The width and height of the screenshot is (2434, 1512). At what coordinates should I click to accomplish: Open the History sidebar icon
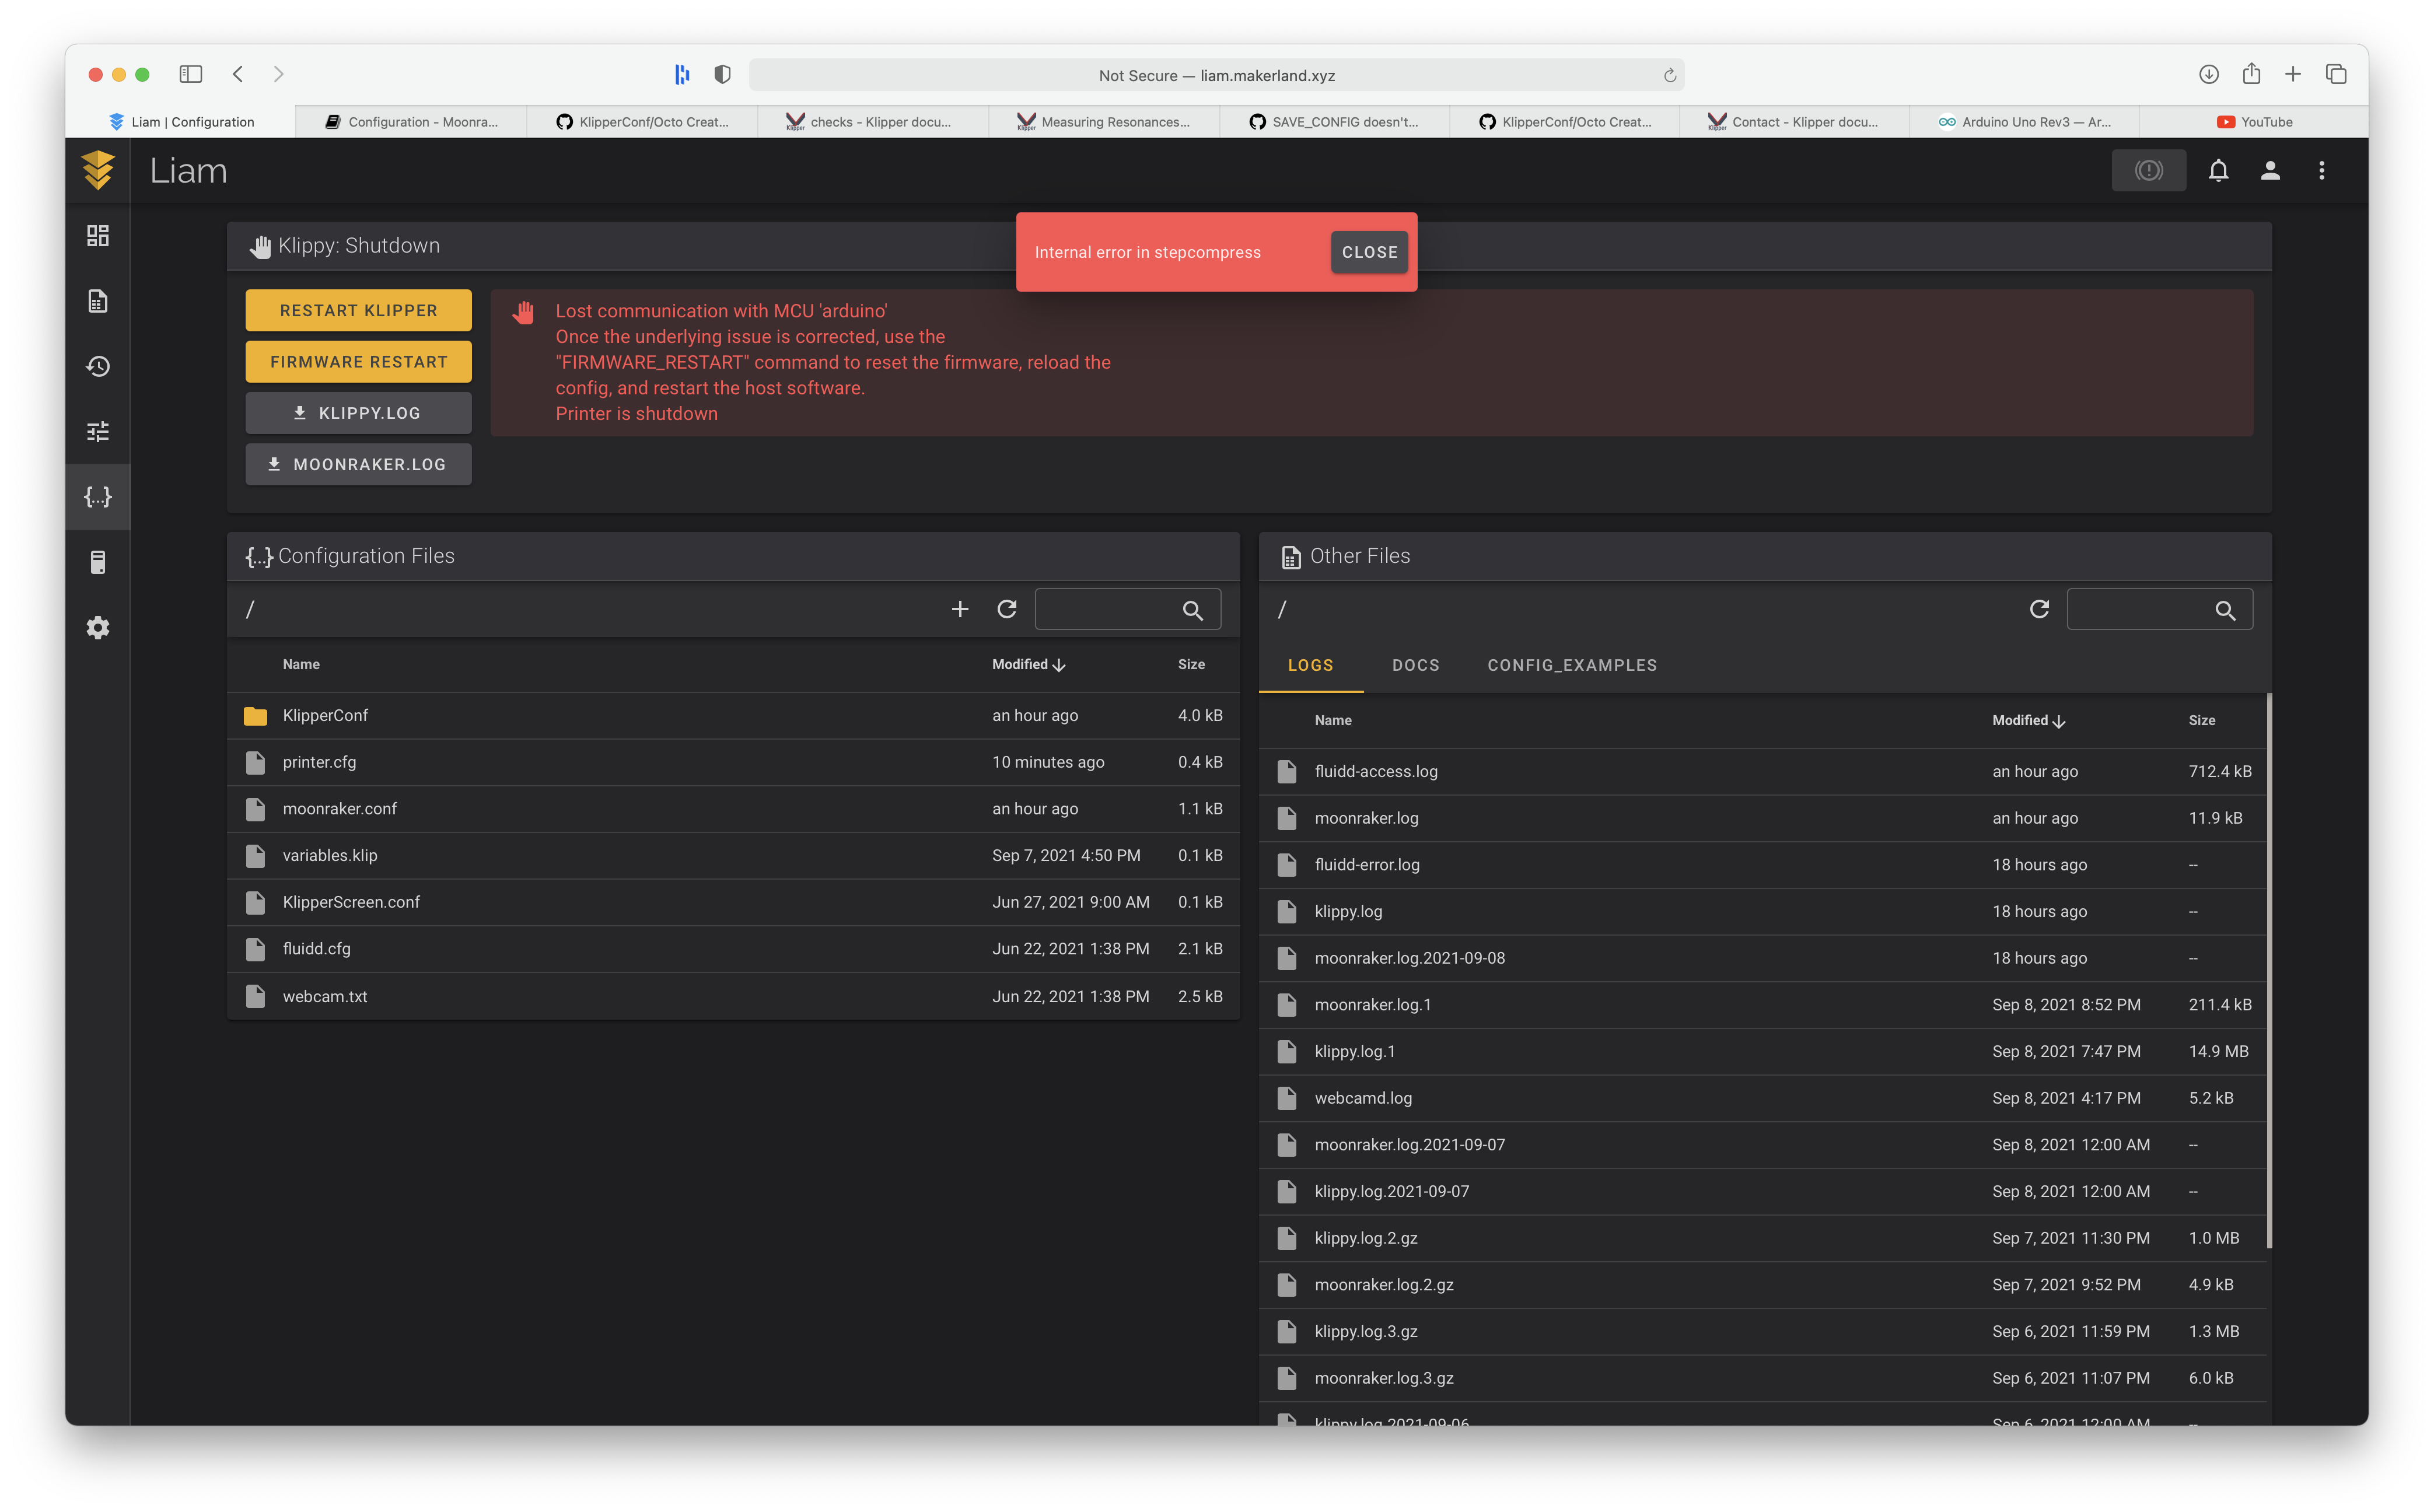pyautogui.click(x=97, y=366)
